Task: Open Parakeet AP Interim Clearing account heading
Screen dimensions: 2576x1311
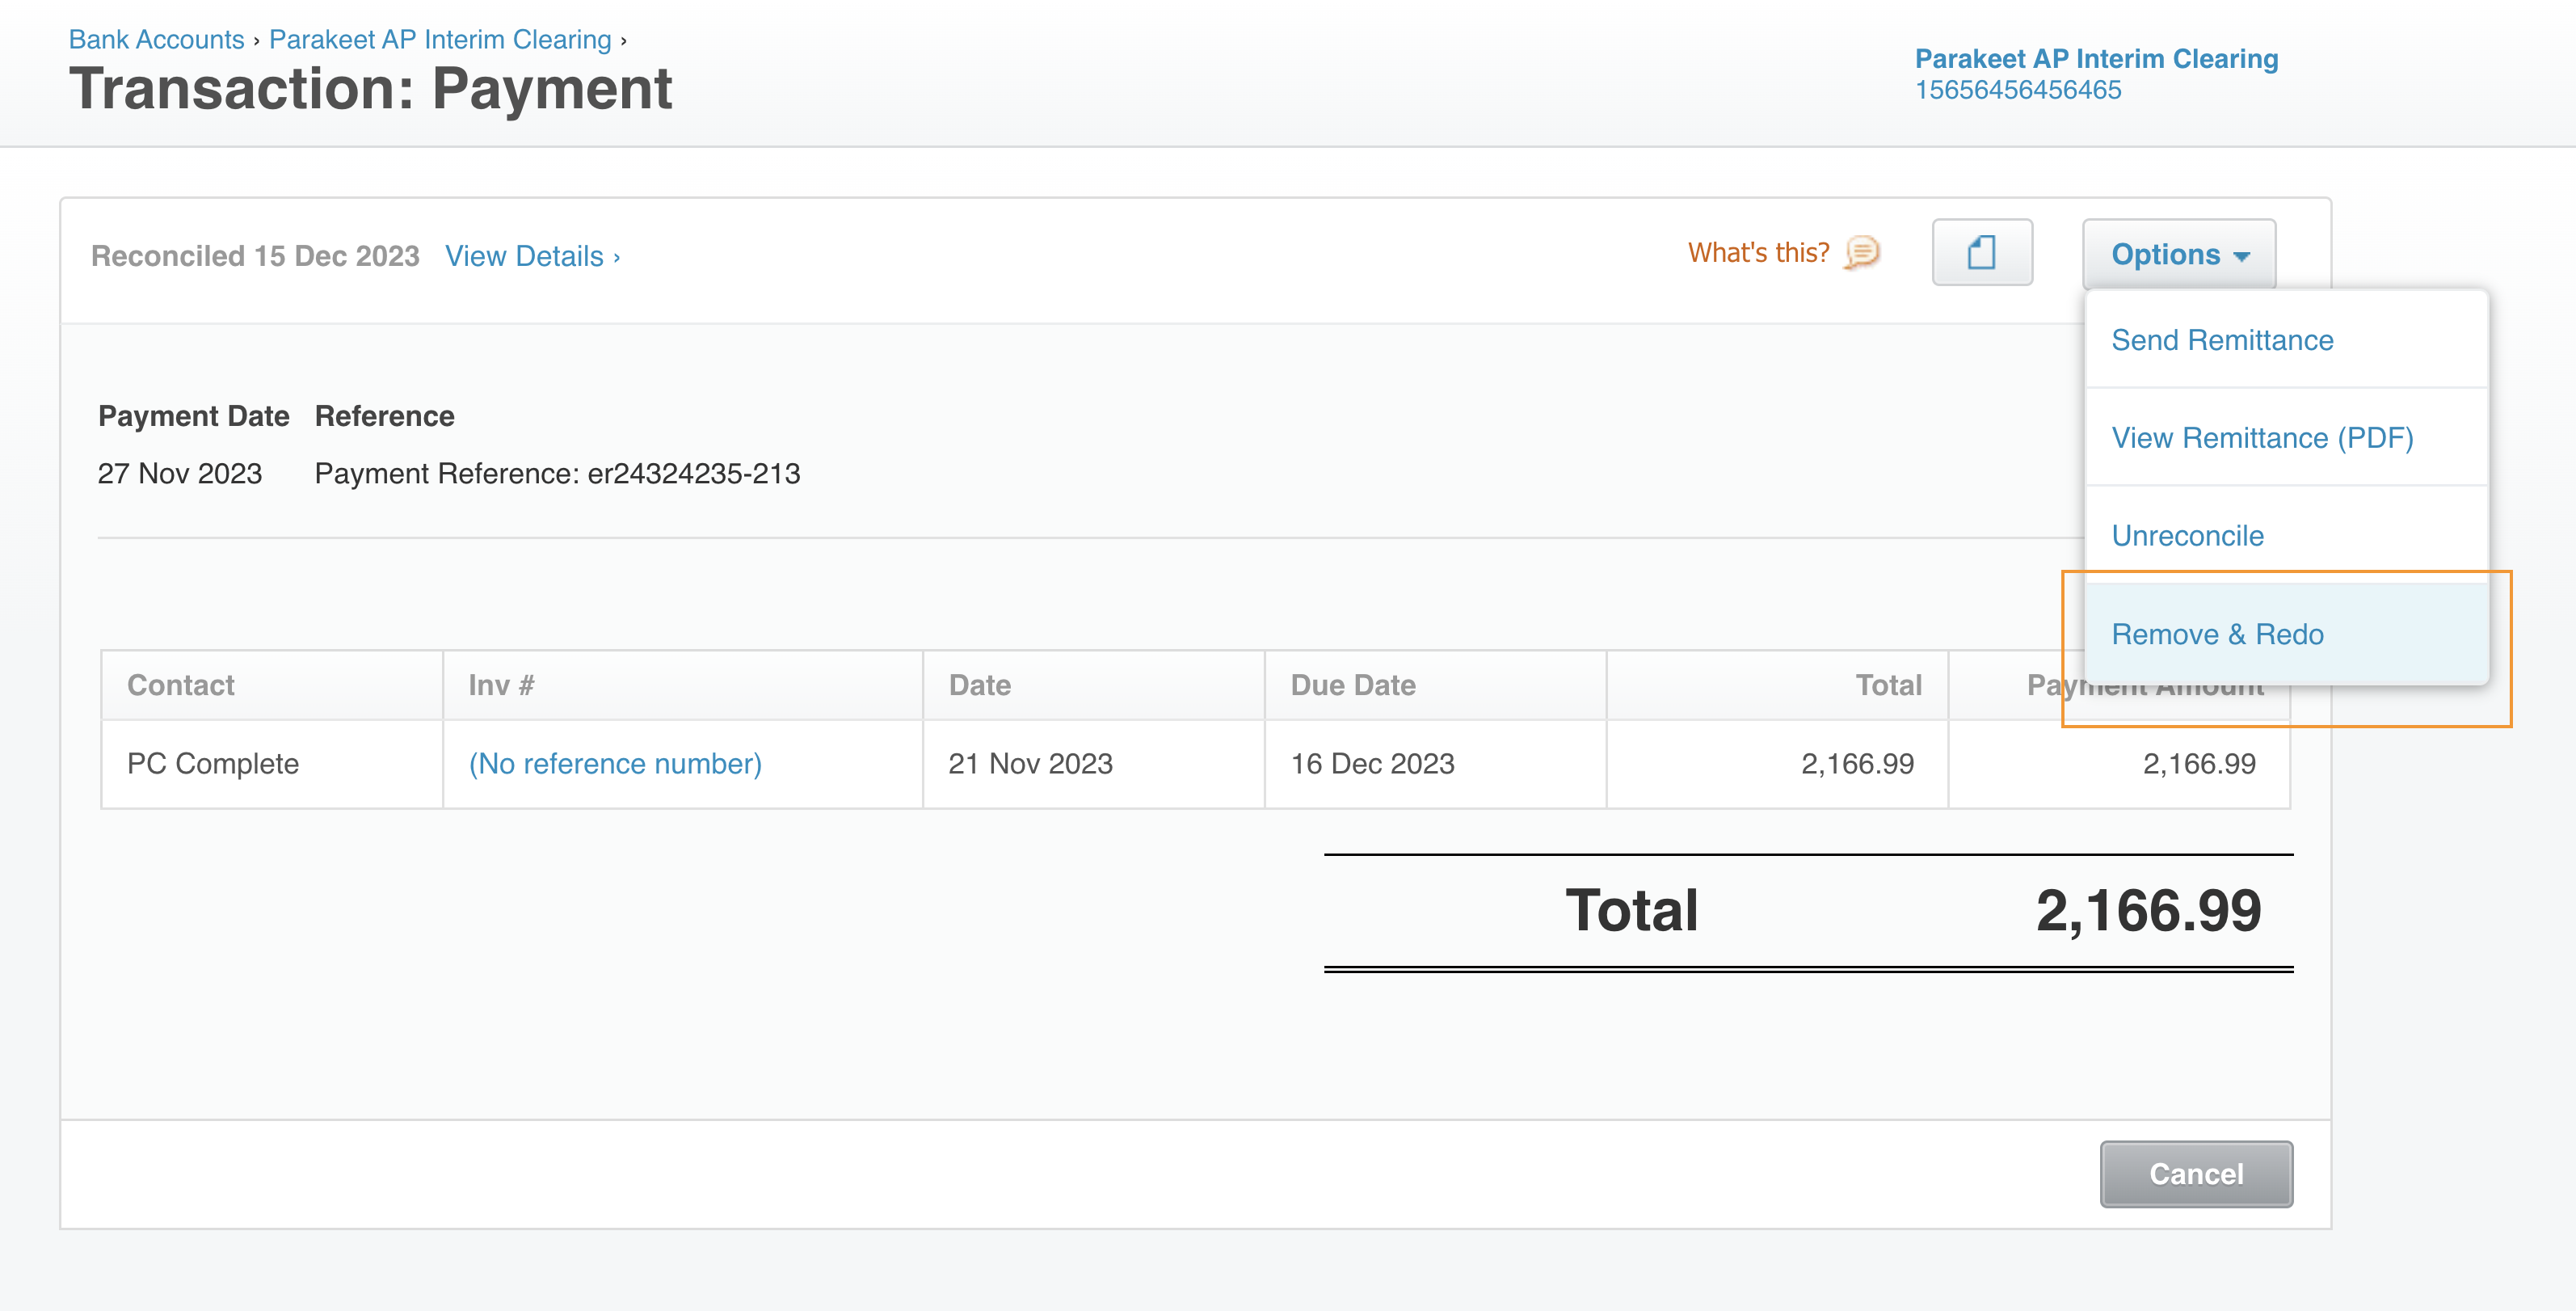Action: click(2095, 59)
